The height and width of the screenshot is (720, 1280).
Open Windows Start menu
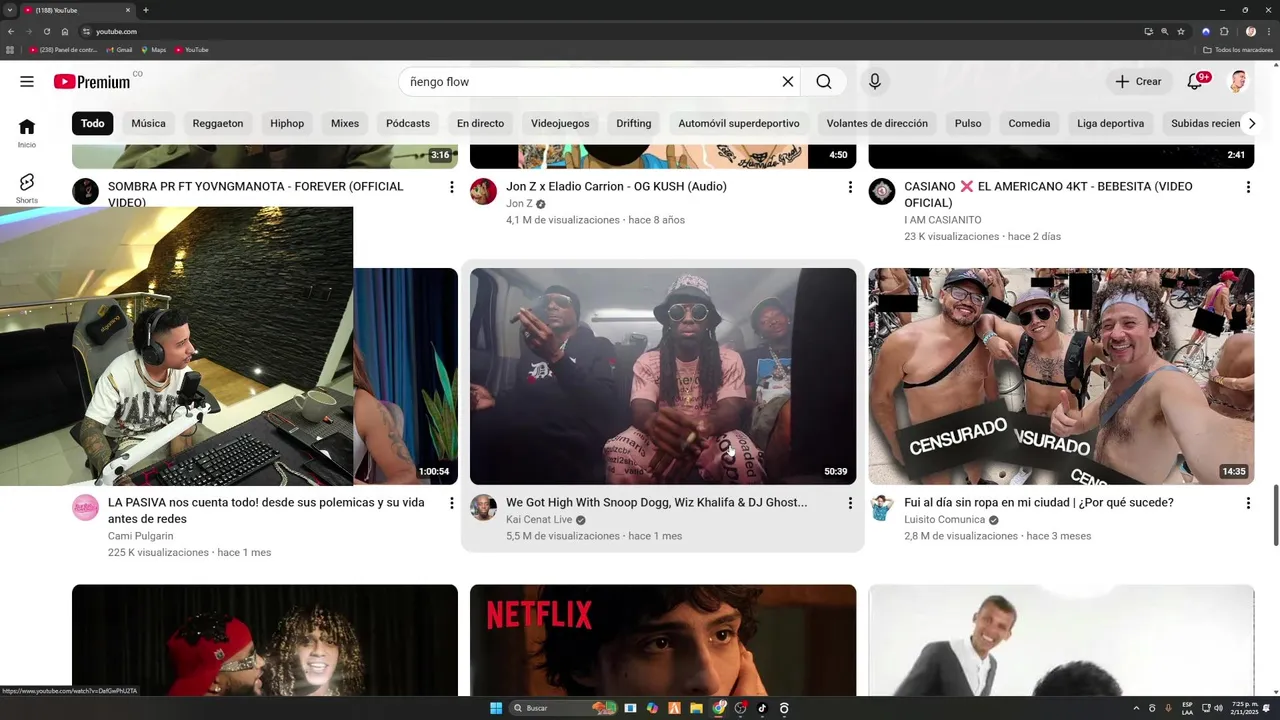pyautogui.click(x=496, y=708)
